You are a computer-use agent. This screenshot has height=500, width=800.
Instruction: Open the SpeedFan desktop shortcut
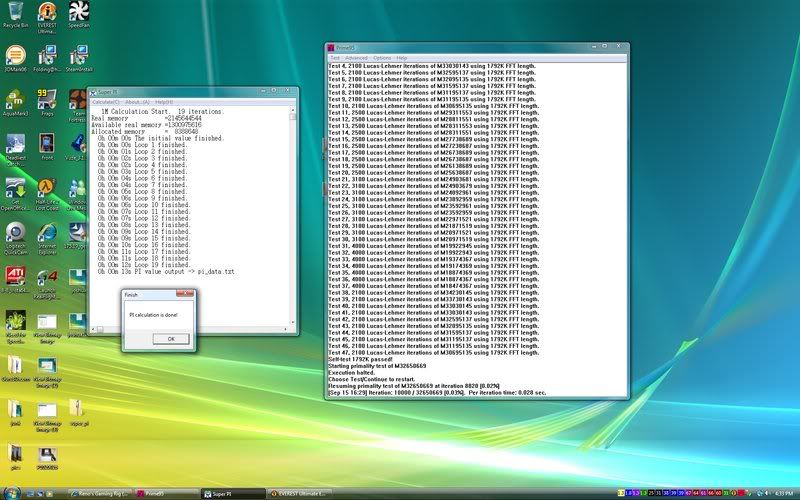(79, 14)
